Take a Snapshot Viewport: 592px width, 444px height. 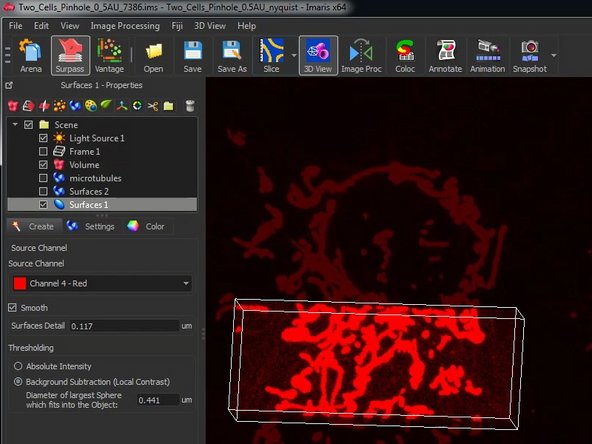(x=530, y=56)
